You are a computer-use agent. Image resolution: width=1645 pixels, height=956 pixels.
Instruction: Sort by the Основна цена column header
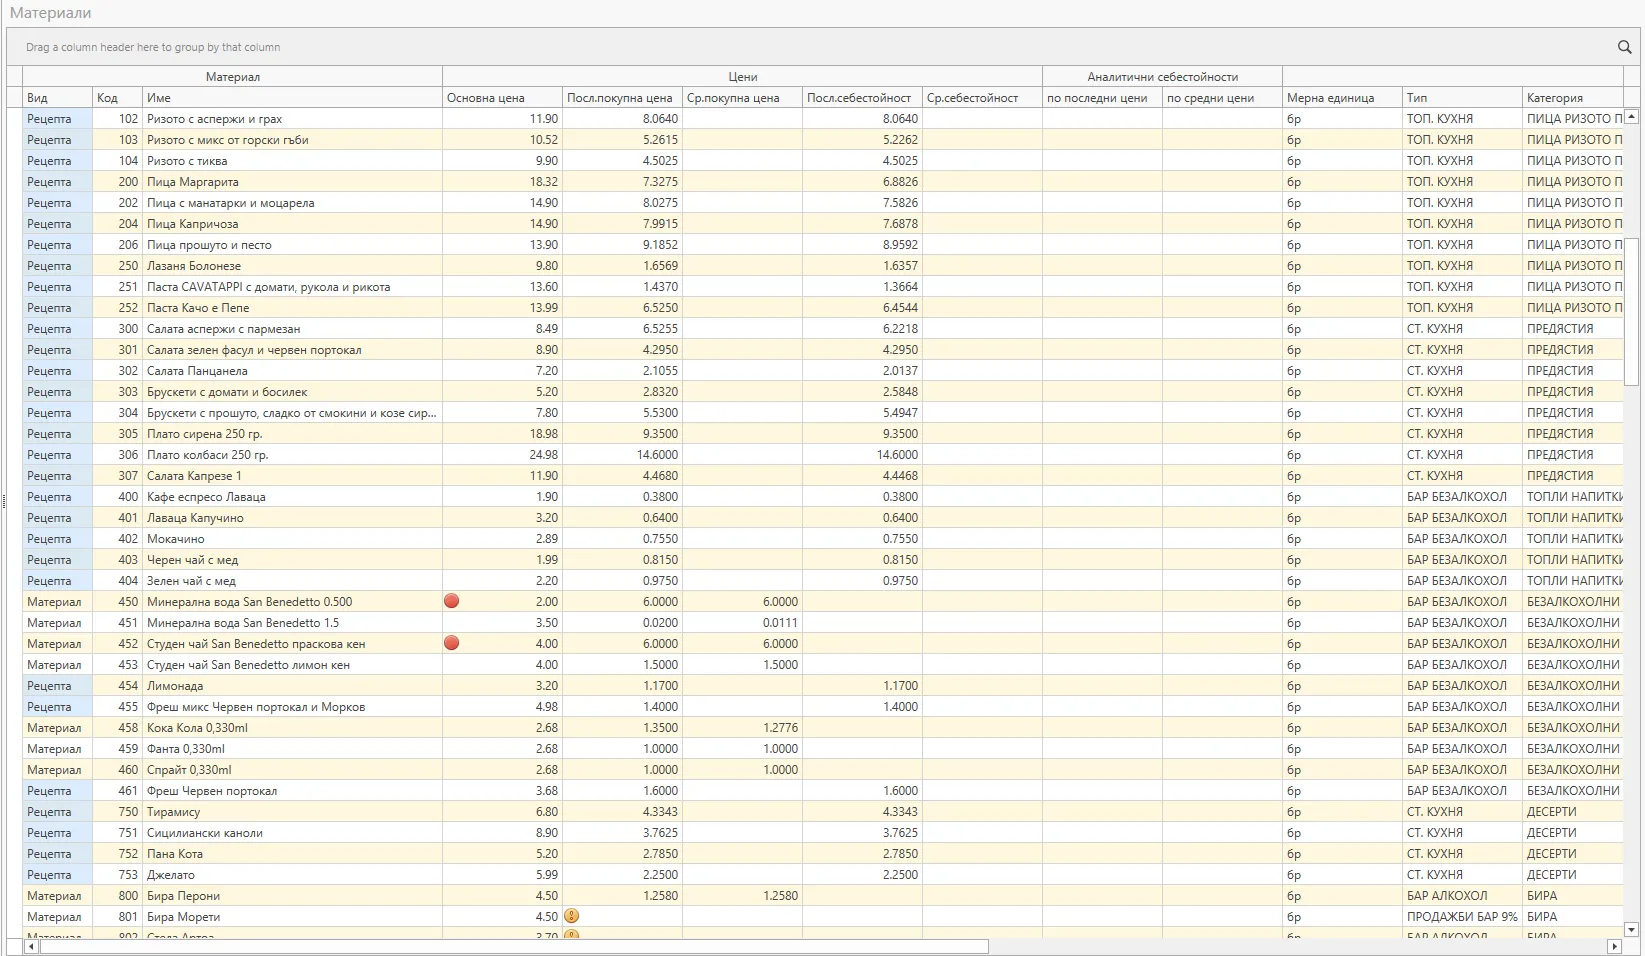pos(502,98)
